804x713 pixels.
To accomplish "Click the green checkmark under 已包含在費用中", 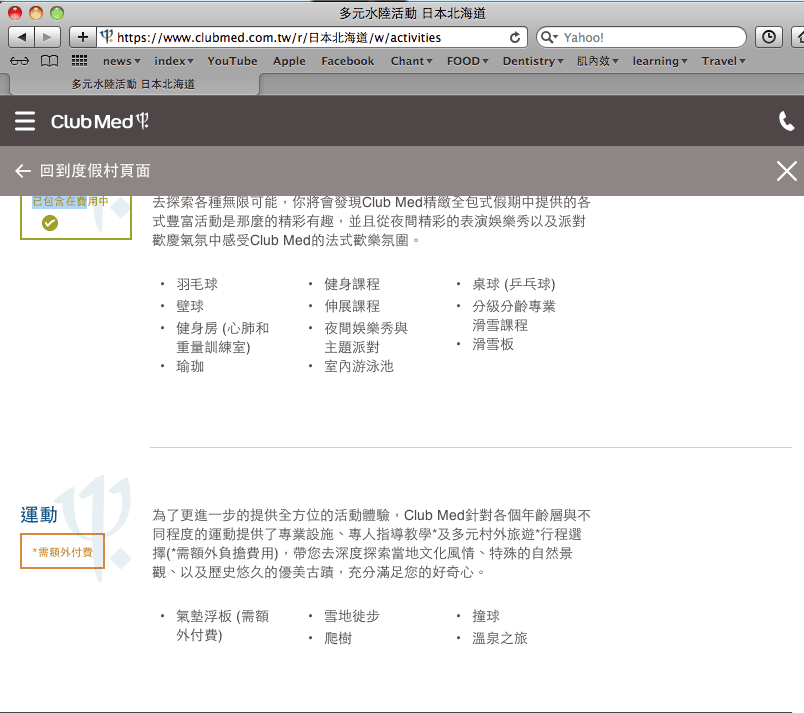I will point(50,223).
